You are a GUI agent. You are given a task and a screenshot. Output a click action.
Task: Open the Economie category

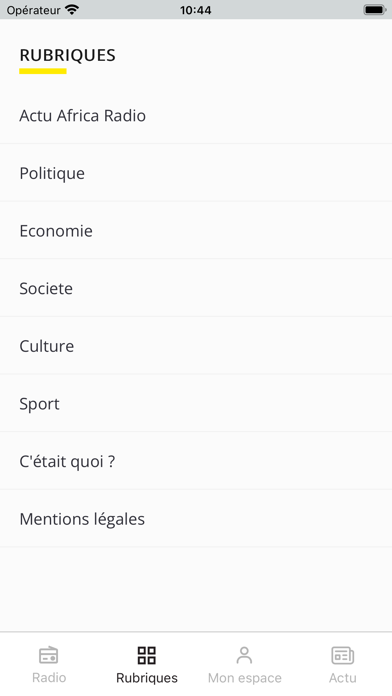[x=196, y=230]
